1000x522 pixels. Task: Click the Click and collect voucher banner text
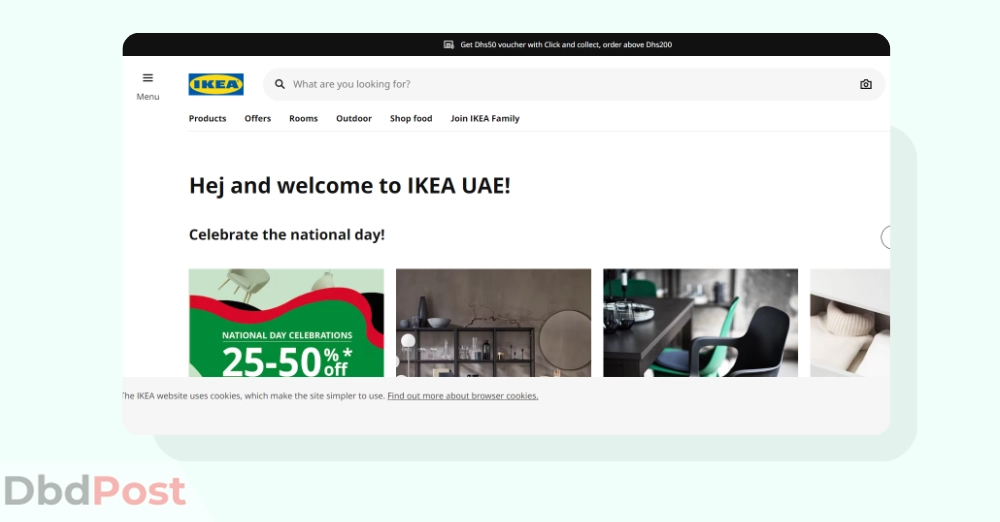click(x=566, y=45)
